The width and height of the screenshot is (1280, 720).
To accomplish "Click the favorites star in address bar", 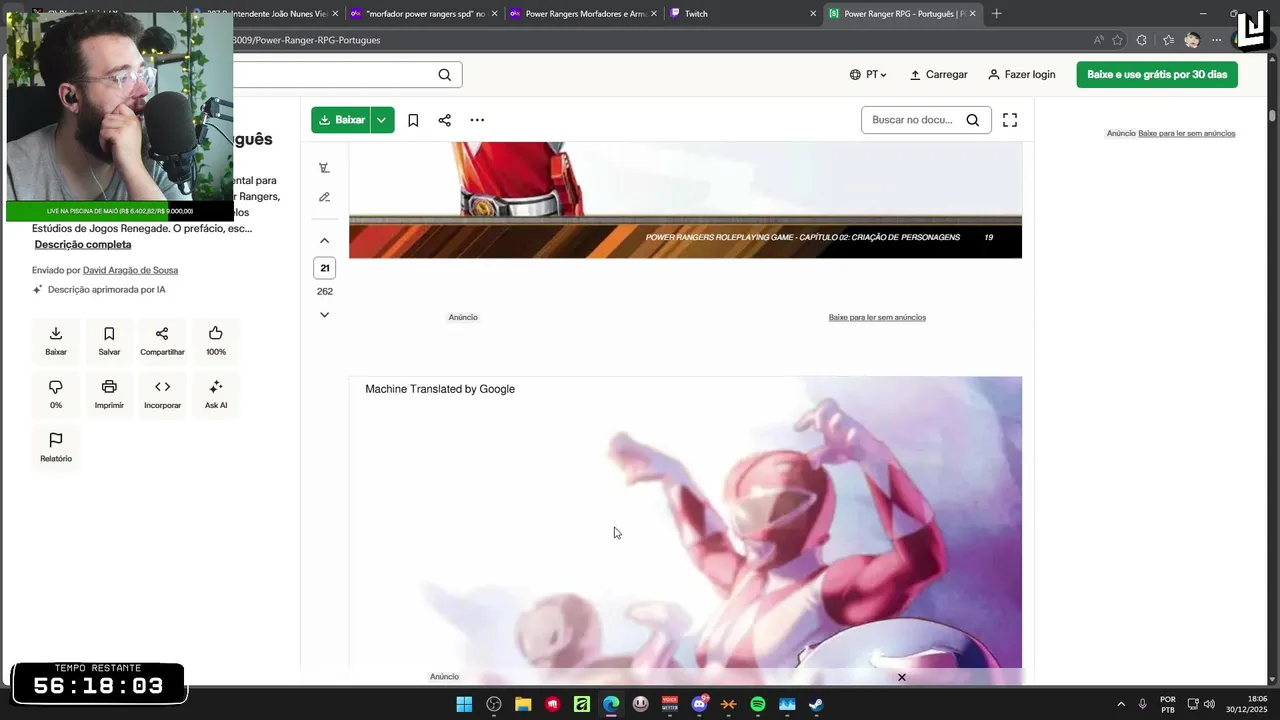I will coord(1117,40).
